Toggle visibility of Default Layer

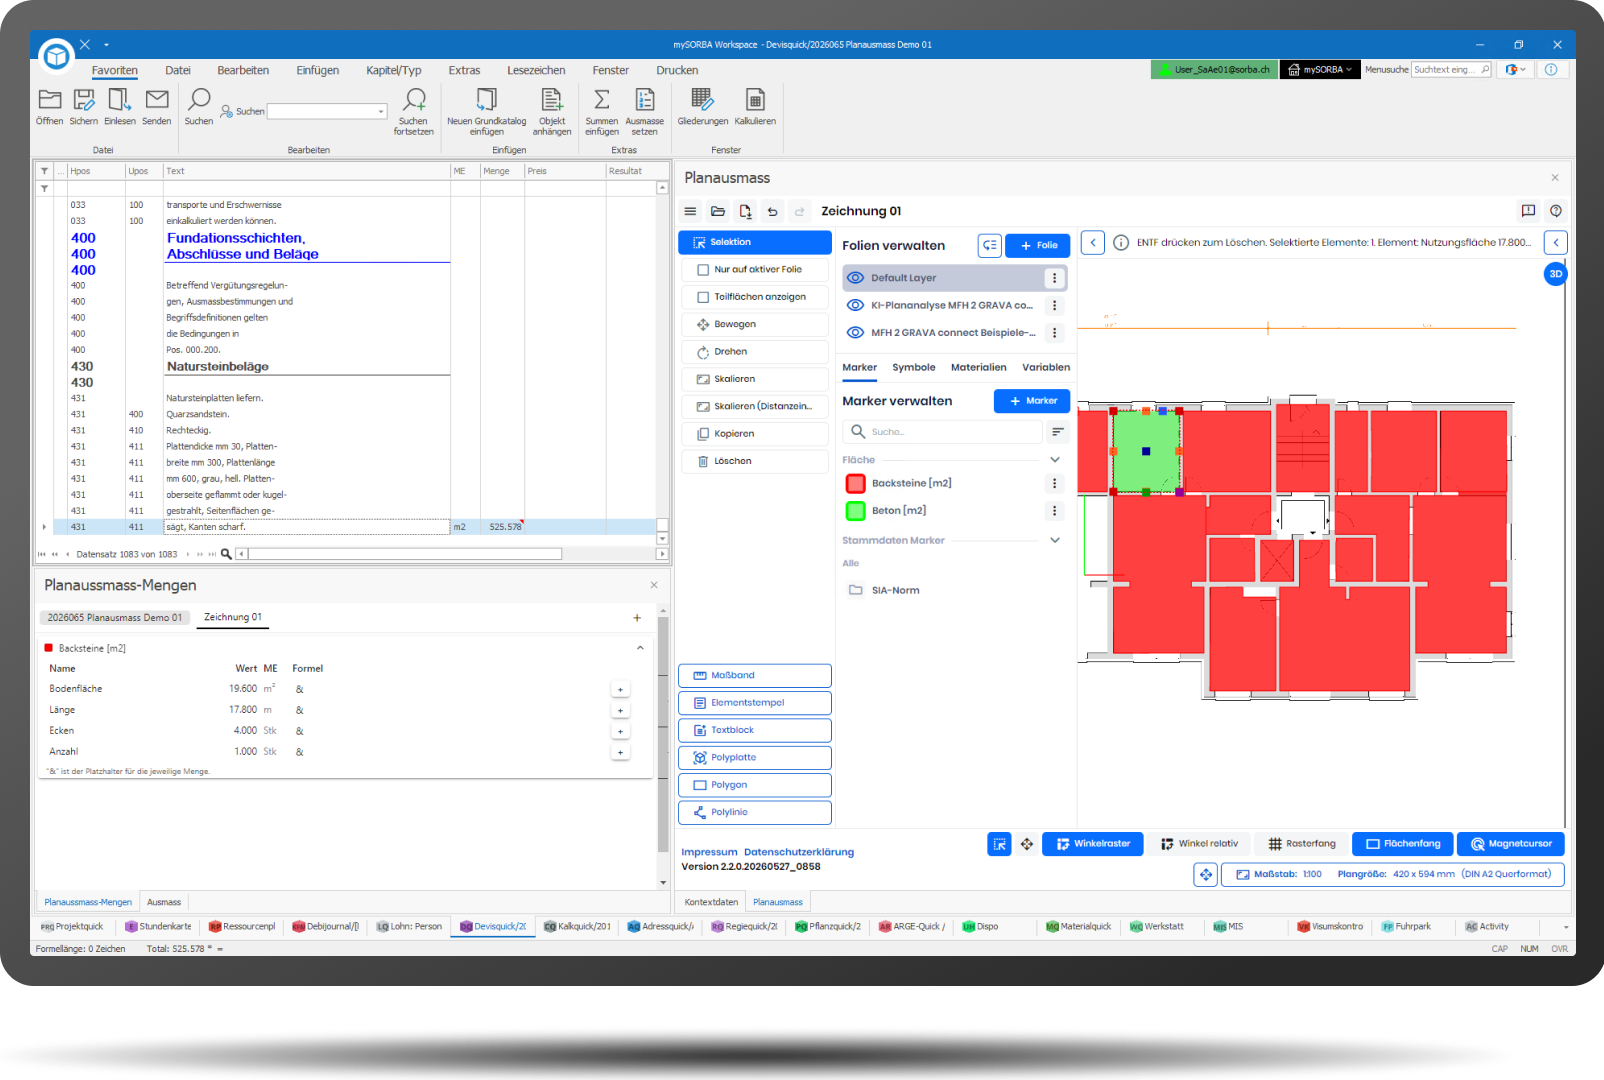(x=856, y=278)
